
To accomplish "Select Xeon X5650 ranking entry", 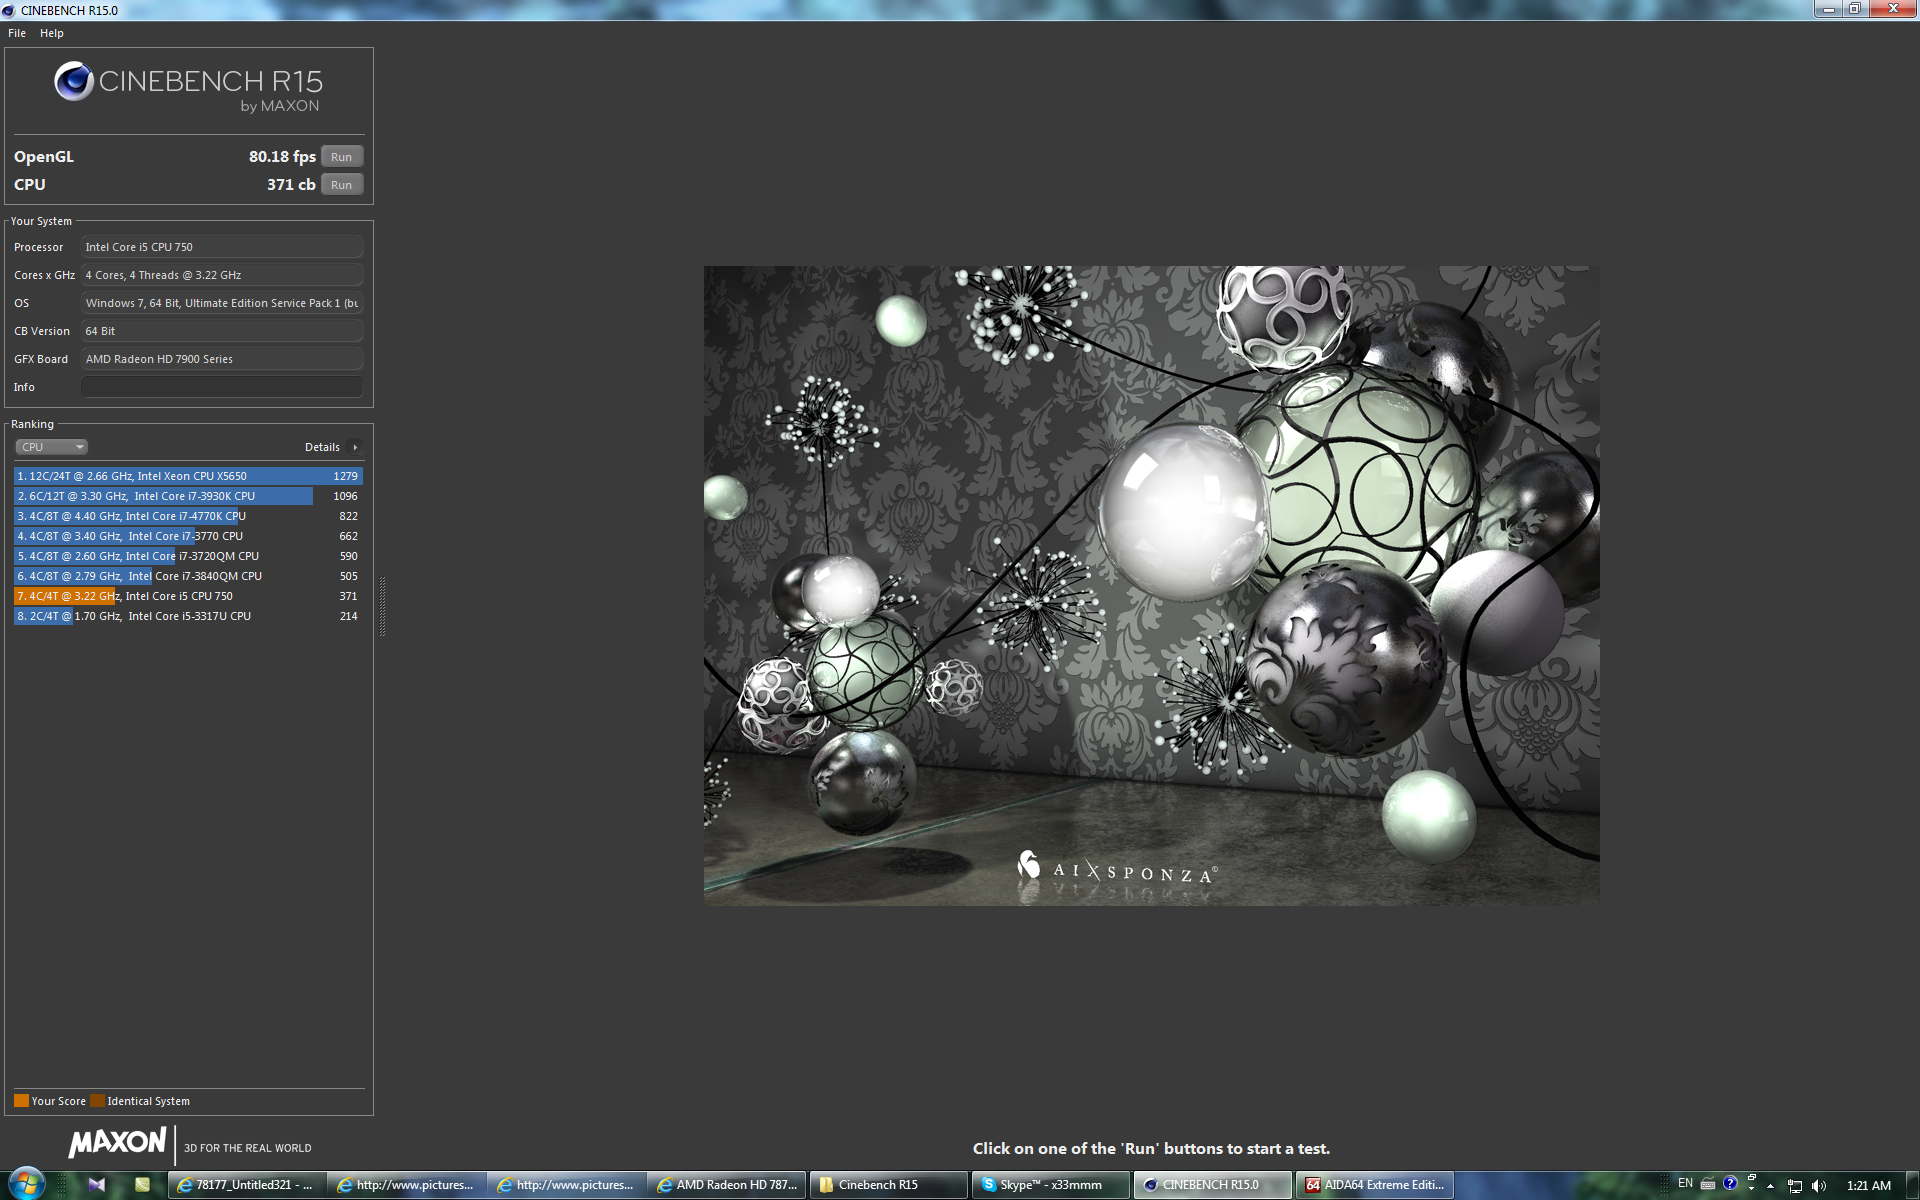I will pyautogui.click(x=187, y=476).
